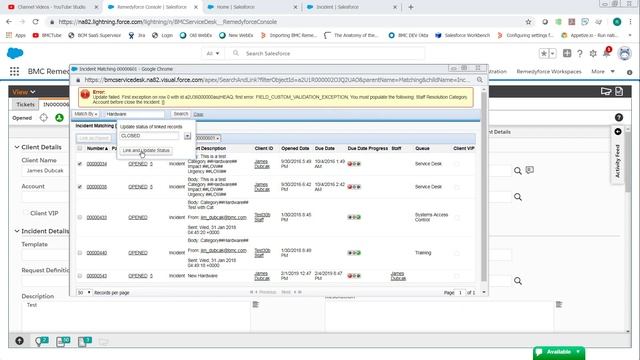This screenshot has height=360, width=640.
Task: Toggle the Client VIP checkbox in Client Details
Action: (25, 213)
